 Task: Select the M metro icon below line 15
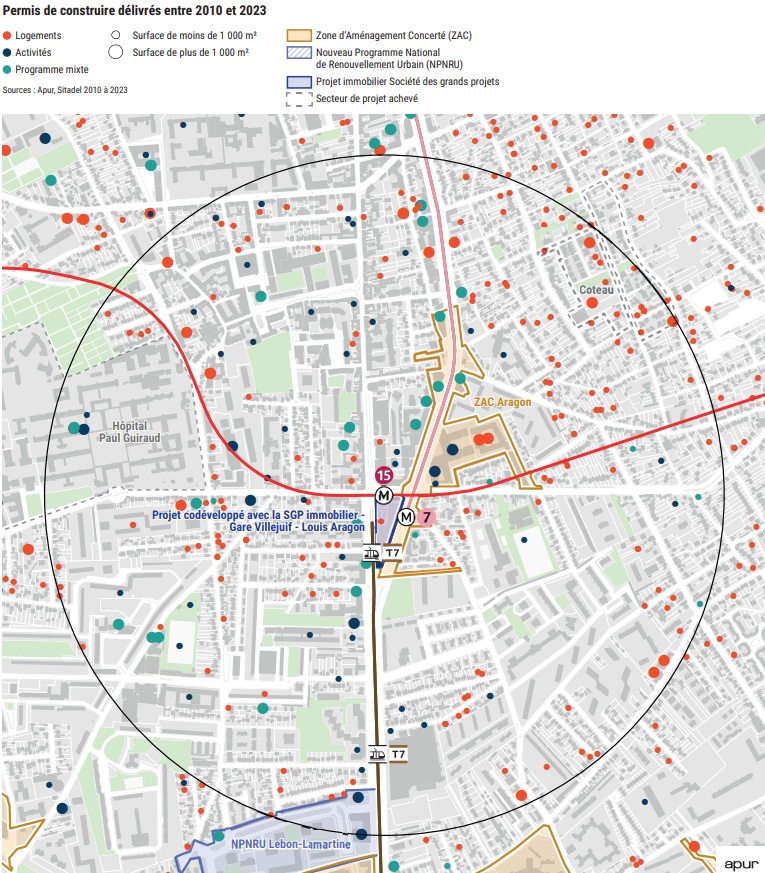click(383, 495)
